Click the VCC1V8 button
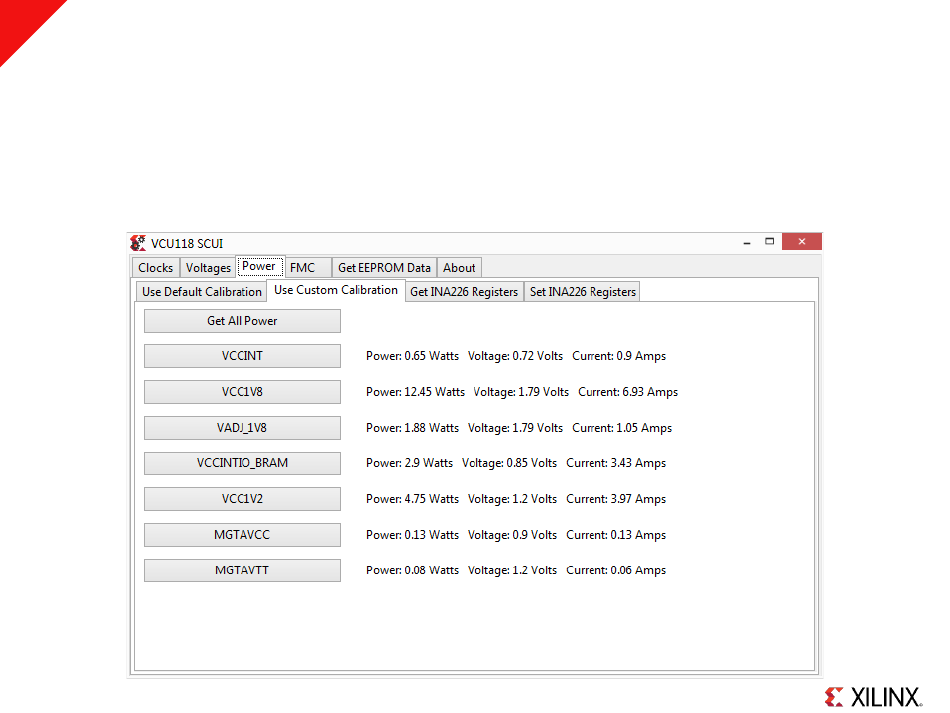The image size is (950, 713). [242, 392]
